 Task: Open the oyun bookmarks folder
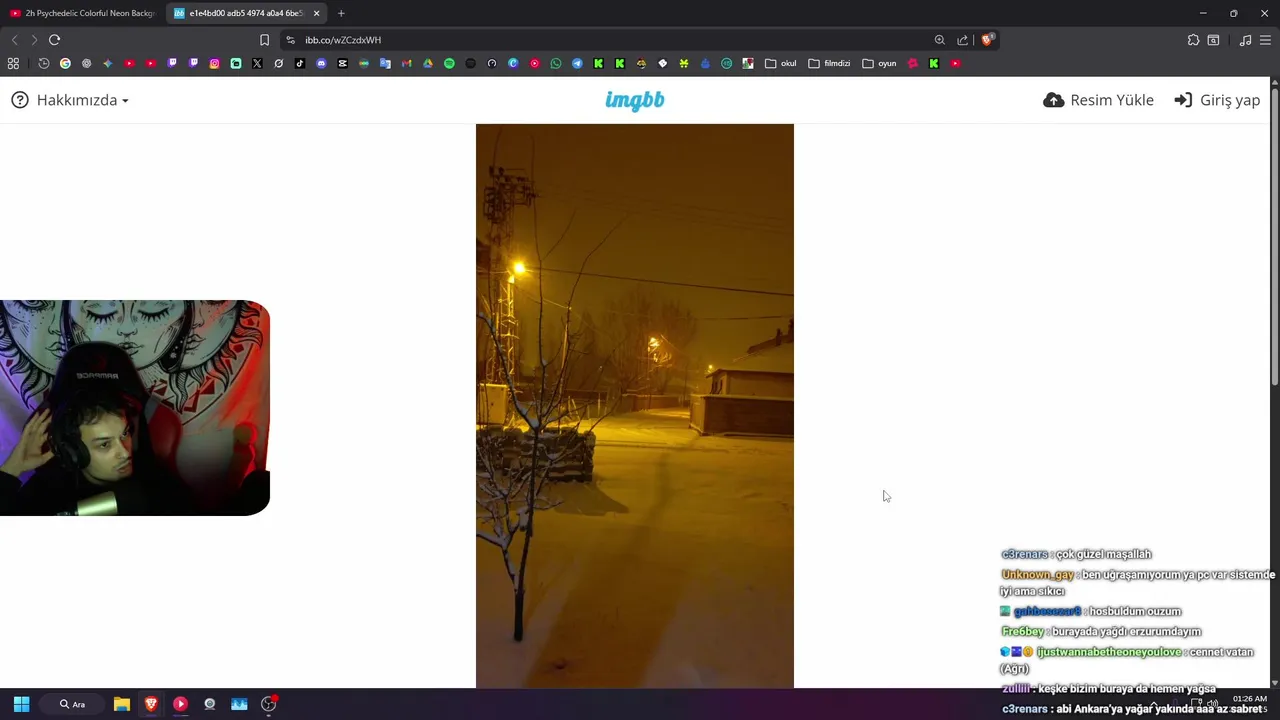(879, 63)
